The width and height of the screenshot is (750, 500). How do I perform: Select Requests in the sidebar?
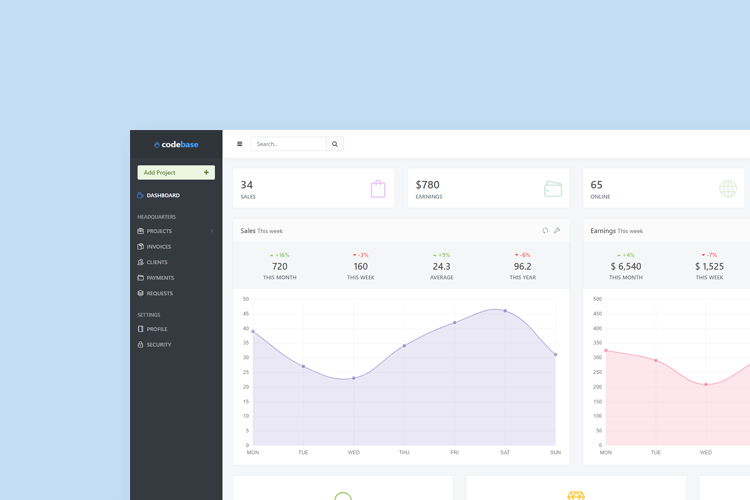click(159, 294)
